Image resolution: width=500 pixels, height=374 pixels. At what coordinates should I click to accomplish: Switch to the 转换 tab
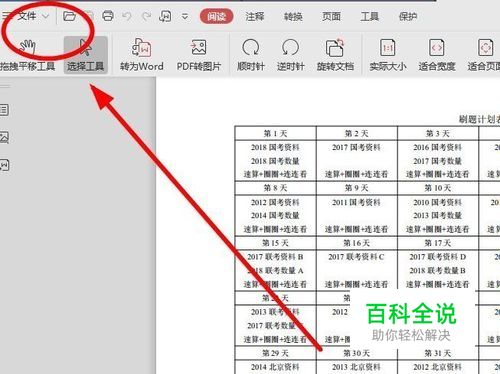(293, 16)
